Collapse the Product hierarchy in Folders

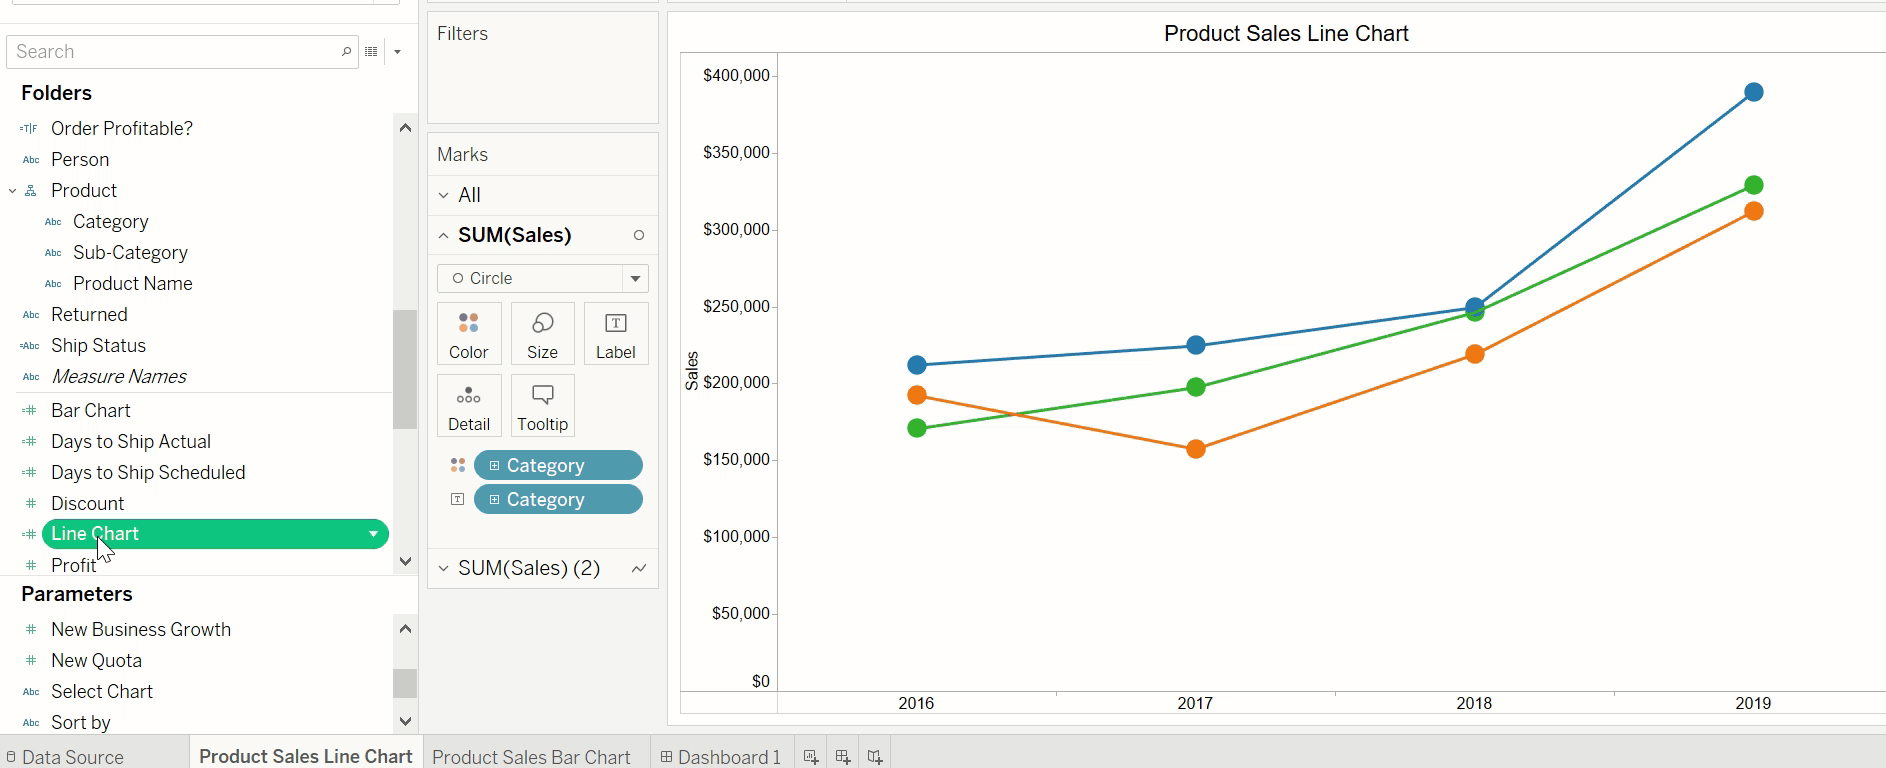tap(12, 191)
